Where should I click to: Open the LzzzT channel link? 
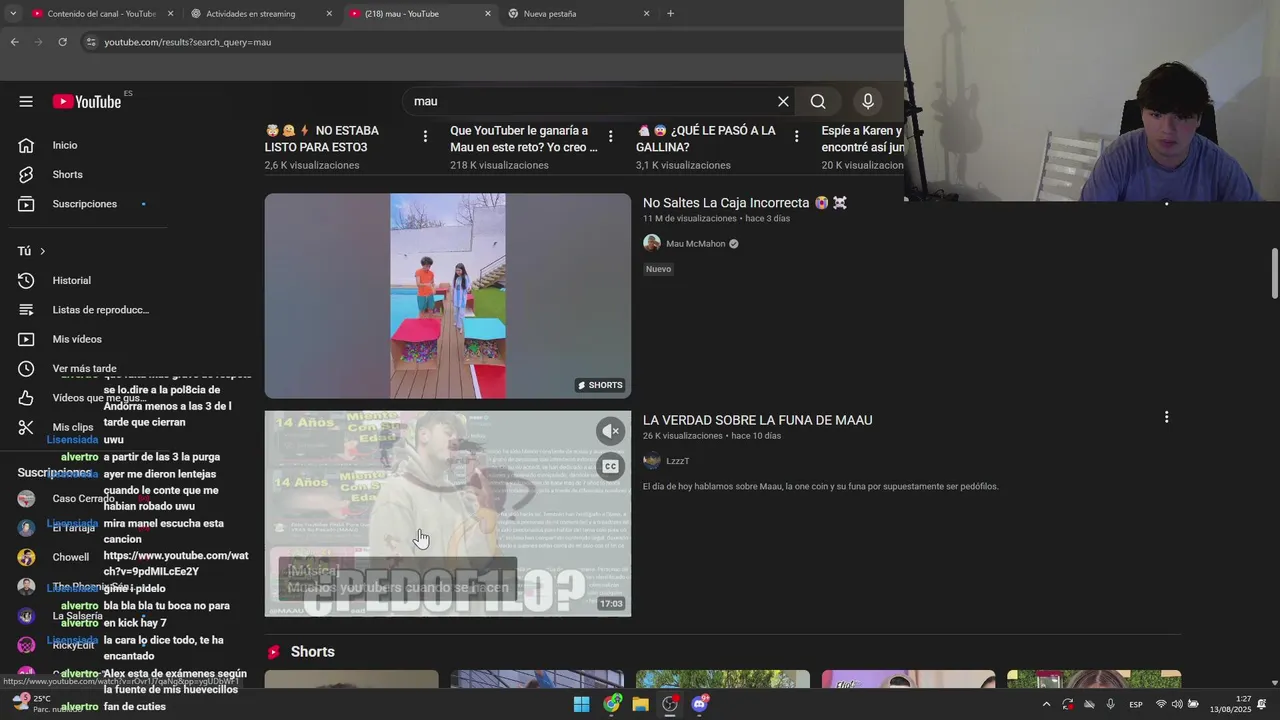(x=678, y=461)
